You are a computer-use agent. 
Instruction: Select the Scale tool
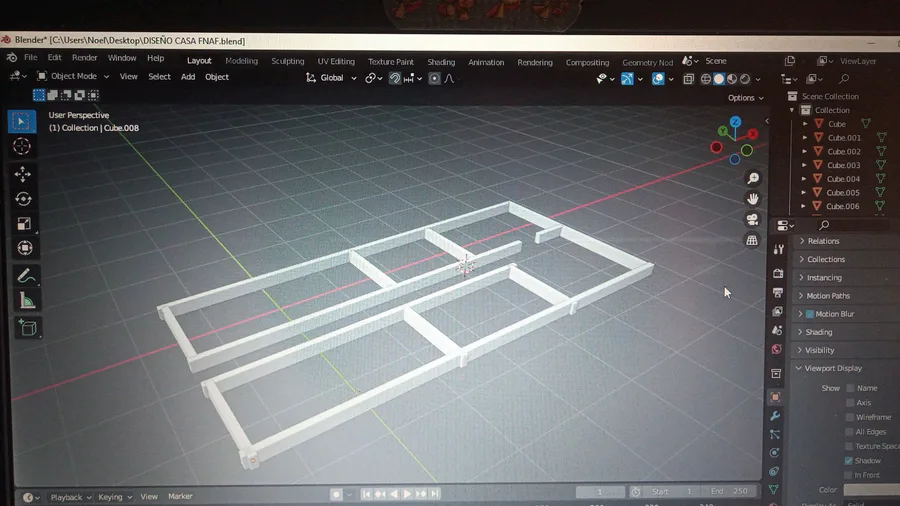click(24, 223)
